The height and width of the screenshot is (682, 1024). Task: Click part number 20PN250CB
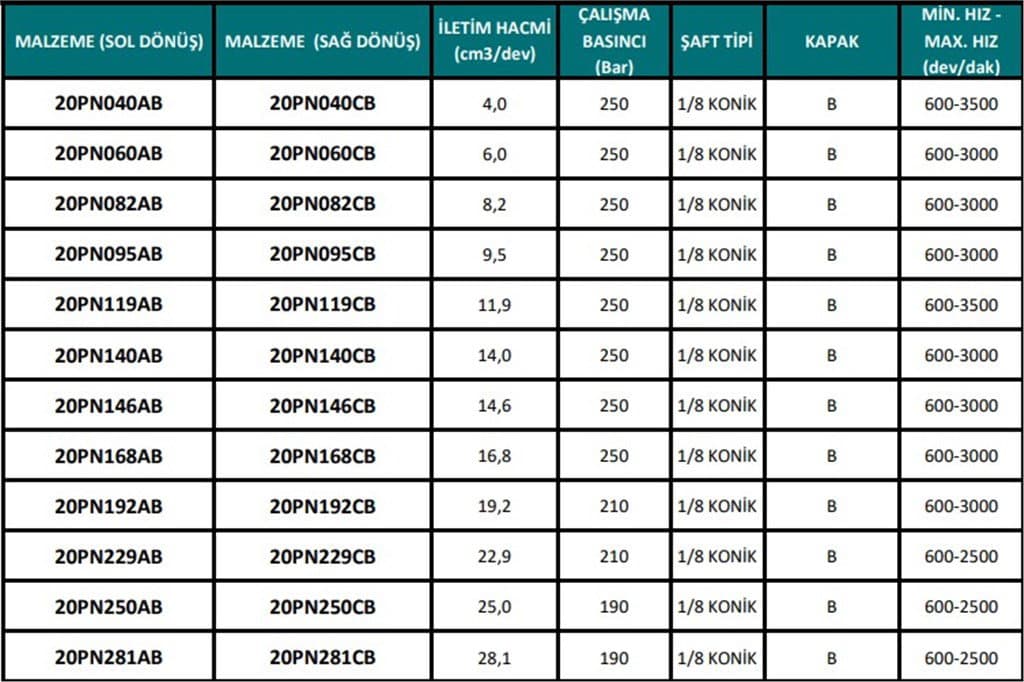click(x=322, y=607)
